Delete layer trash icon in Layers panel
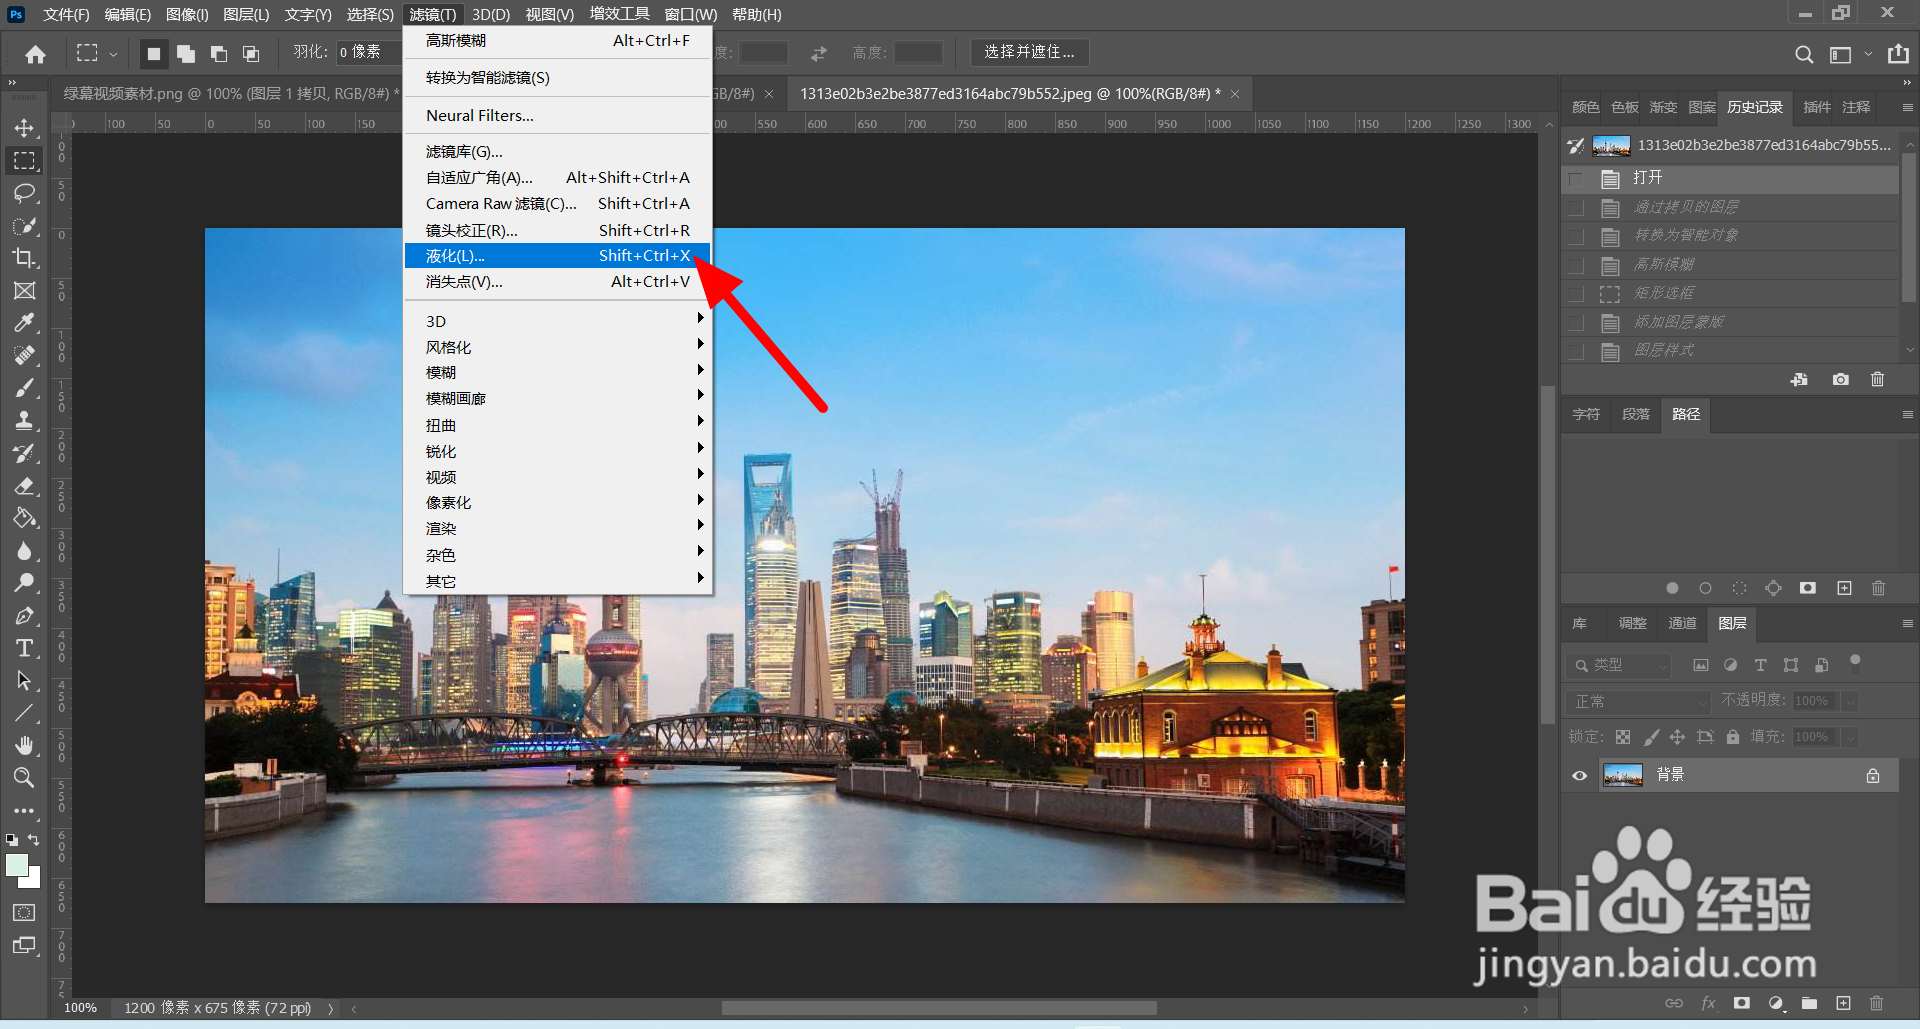1920x1029 pixels. 1876,1003
